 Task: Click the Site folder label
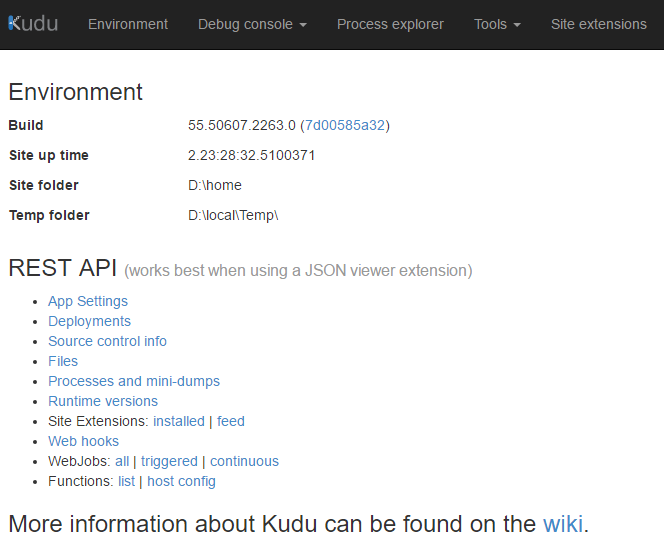pyautogui.click(x=44, y=185)
